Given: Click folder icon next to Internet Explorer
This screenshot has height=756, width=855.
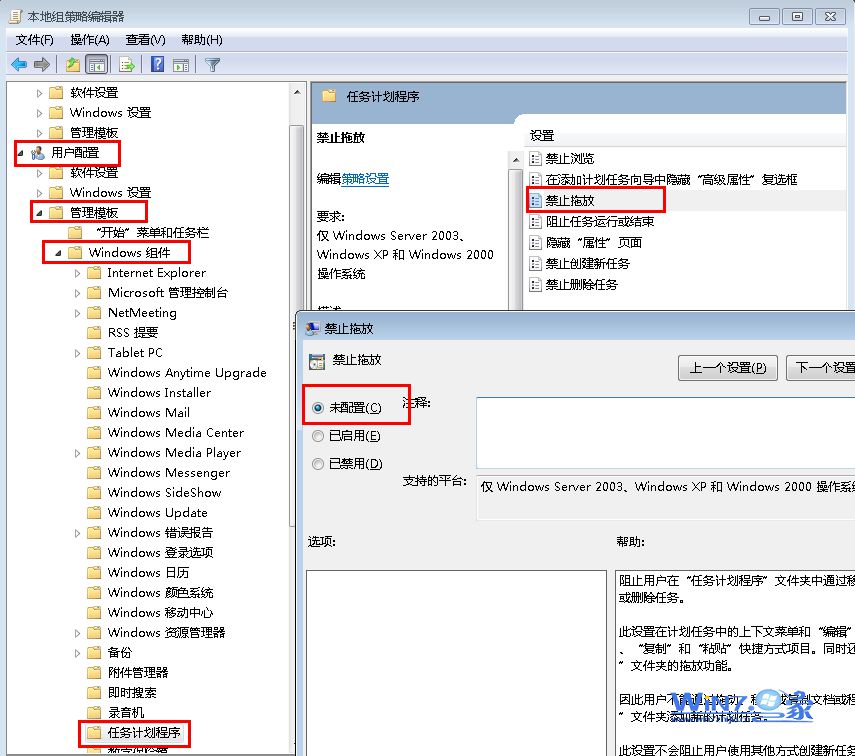Looking at the screenshot, I should (94, 273).
